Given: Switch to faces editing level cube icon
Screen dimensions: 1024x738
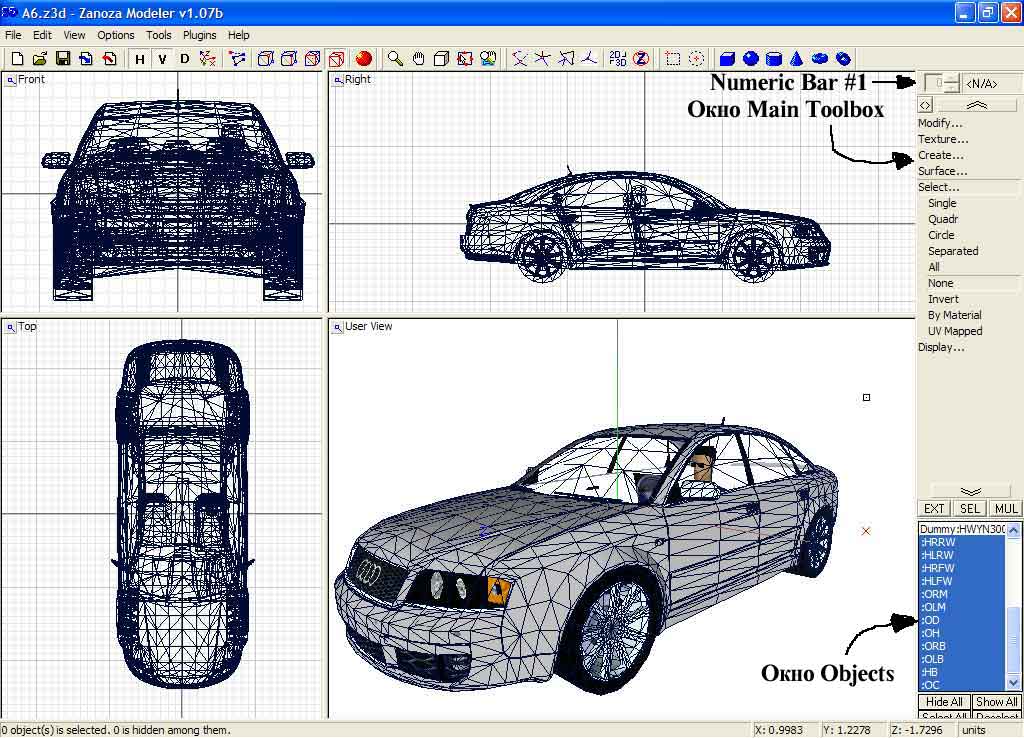Looking at the screenshot, I should point(312,59).
